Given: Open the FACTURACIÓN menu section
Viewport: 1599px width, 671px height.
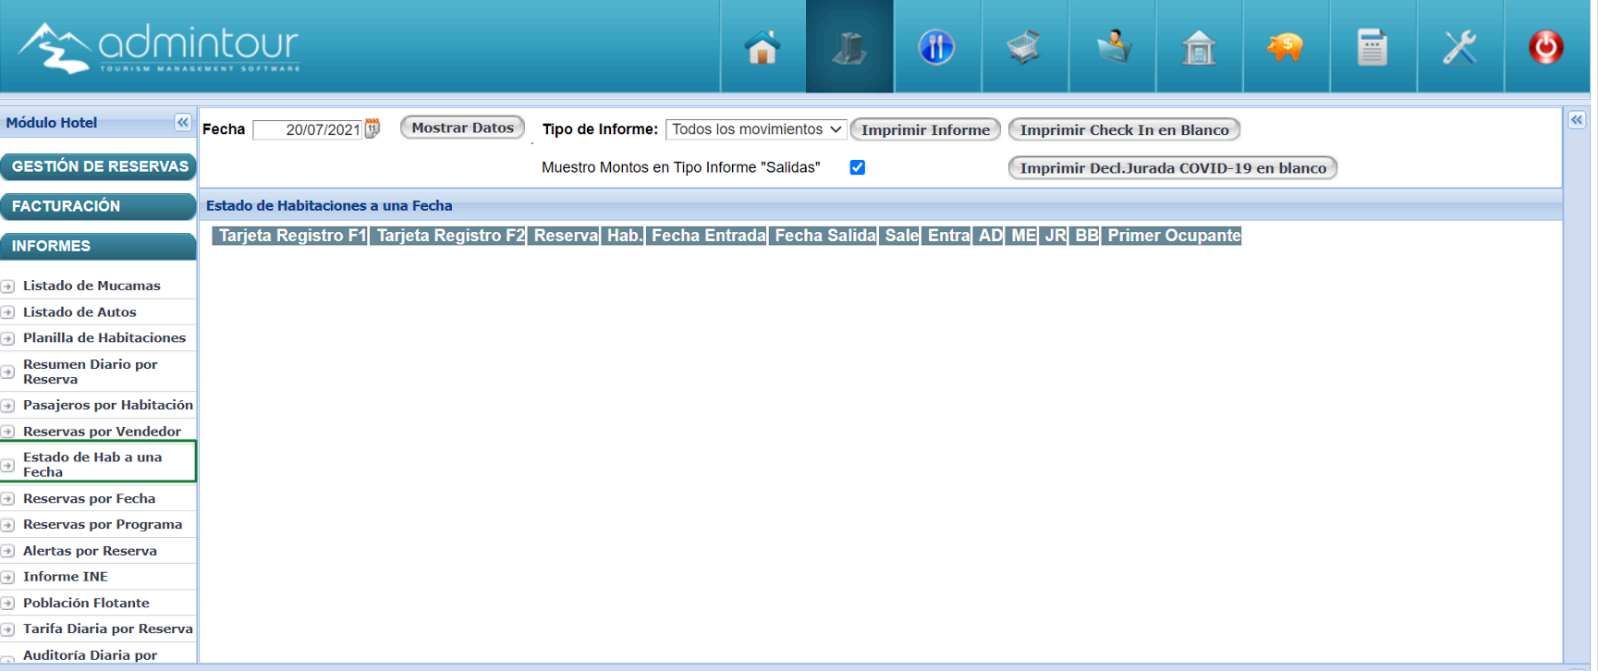Looking at the screenshot, I should tap(99, 206).
